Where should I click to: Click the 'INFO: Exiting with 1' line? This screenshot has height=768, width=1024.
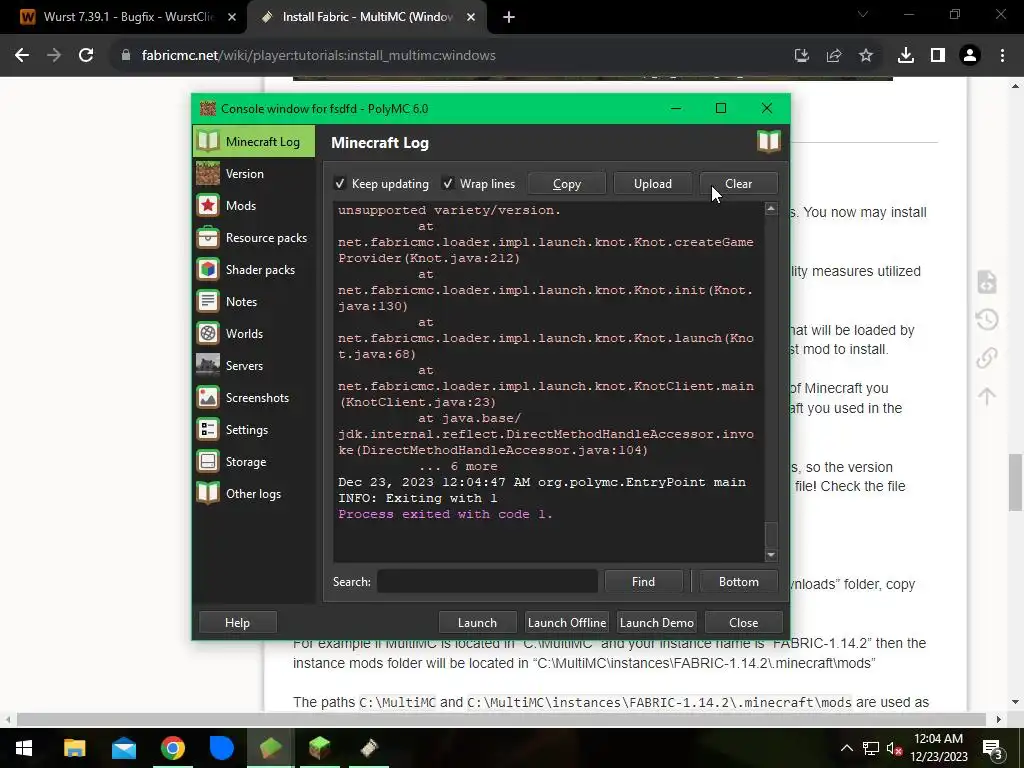coord(417,498)
